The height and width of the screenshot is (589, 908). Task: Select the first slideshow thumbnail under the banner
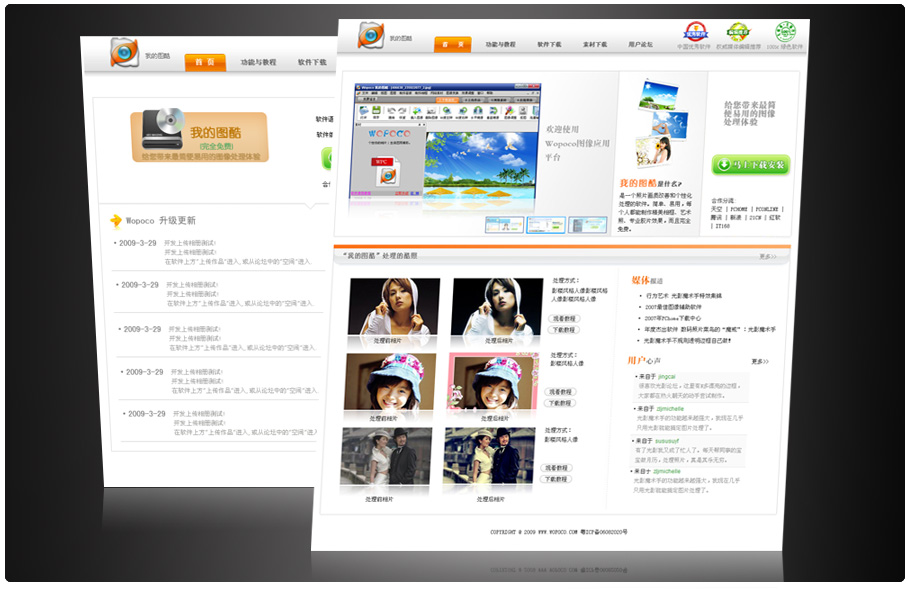(504, 225)
